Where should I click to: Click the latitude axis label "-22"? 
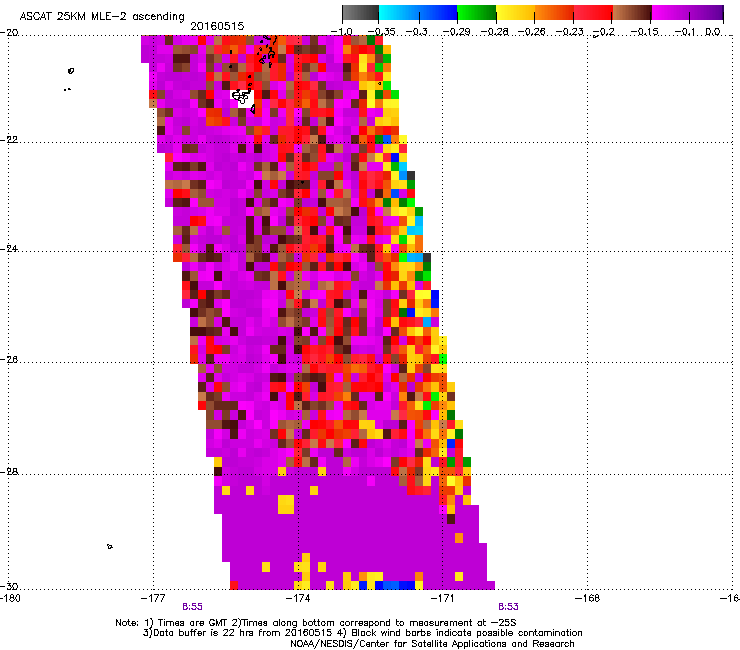pos(9,140)
